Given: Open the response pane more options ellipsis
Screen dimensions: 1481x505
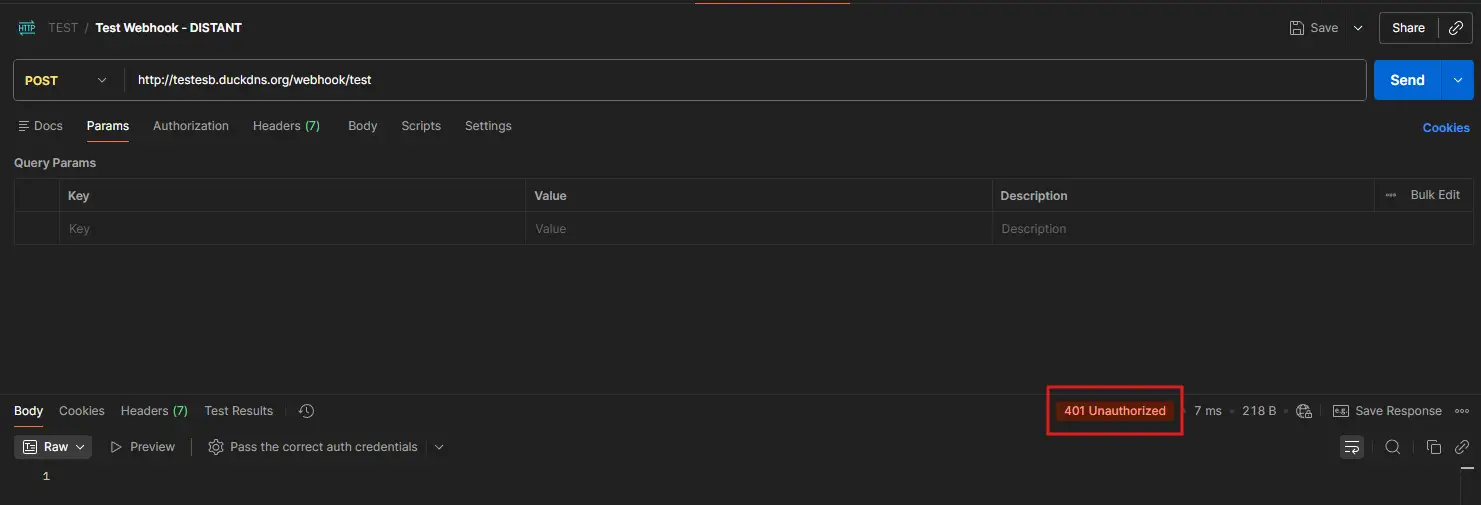Looking at the screenshot, I should click(x=1462, y=411).
